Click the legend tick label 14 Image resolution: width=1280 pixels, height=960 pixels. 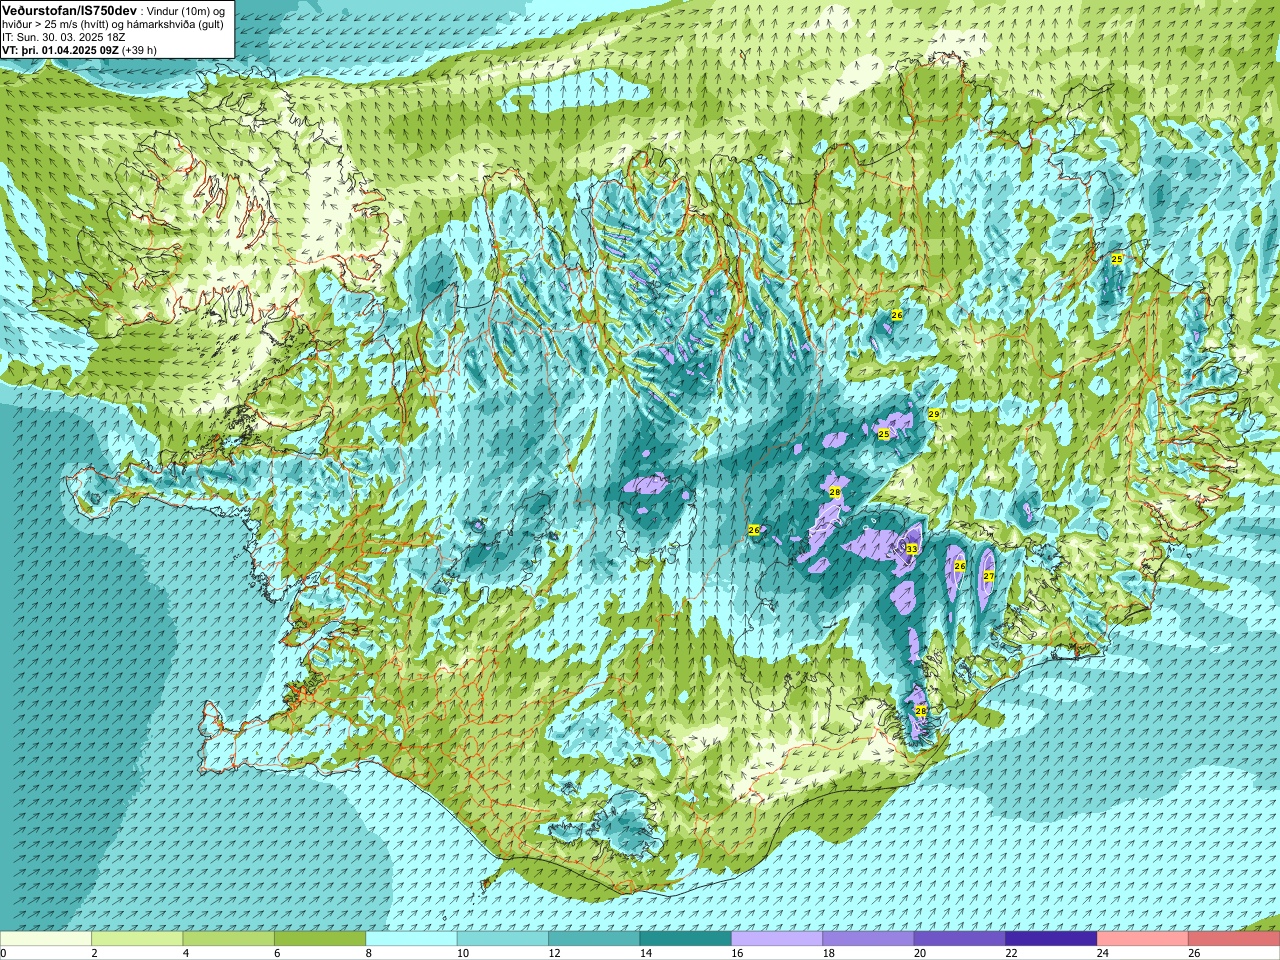[x=646, y=954]
